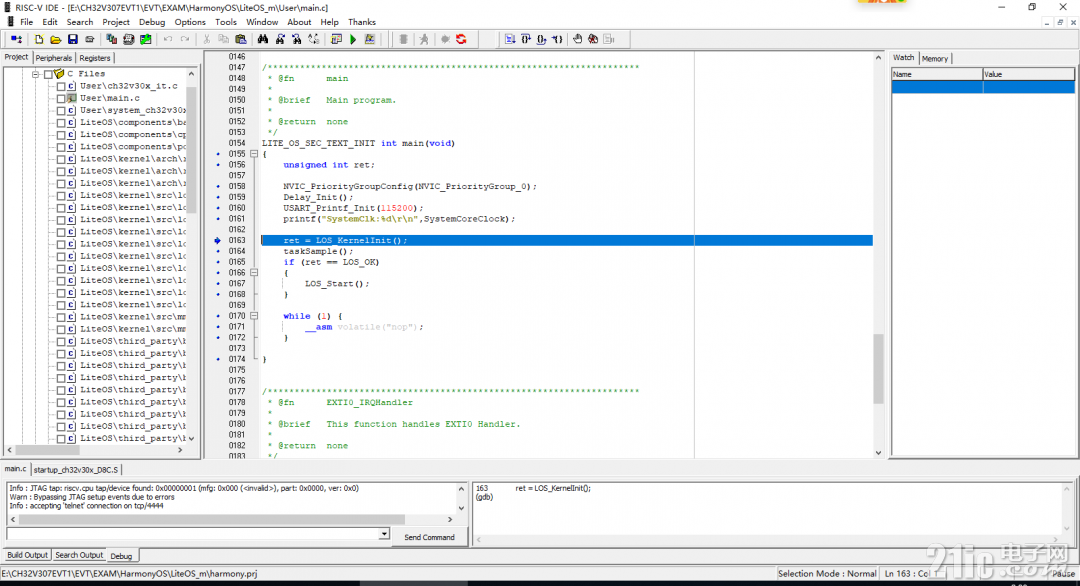Click the yellow folder icon for C Files
Viewport: 1080px width, 586px height.
59,74
